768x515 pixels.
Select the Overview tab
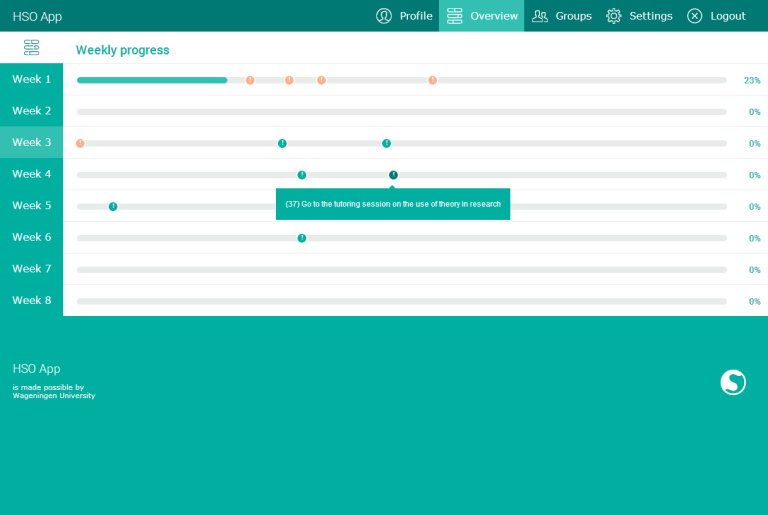(x=481, y=16)
